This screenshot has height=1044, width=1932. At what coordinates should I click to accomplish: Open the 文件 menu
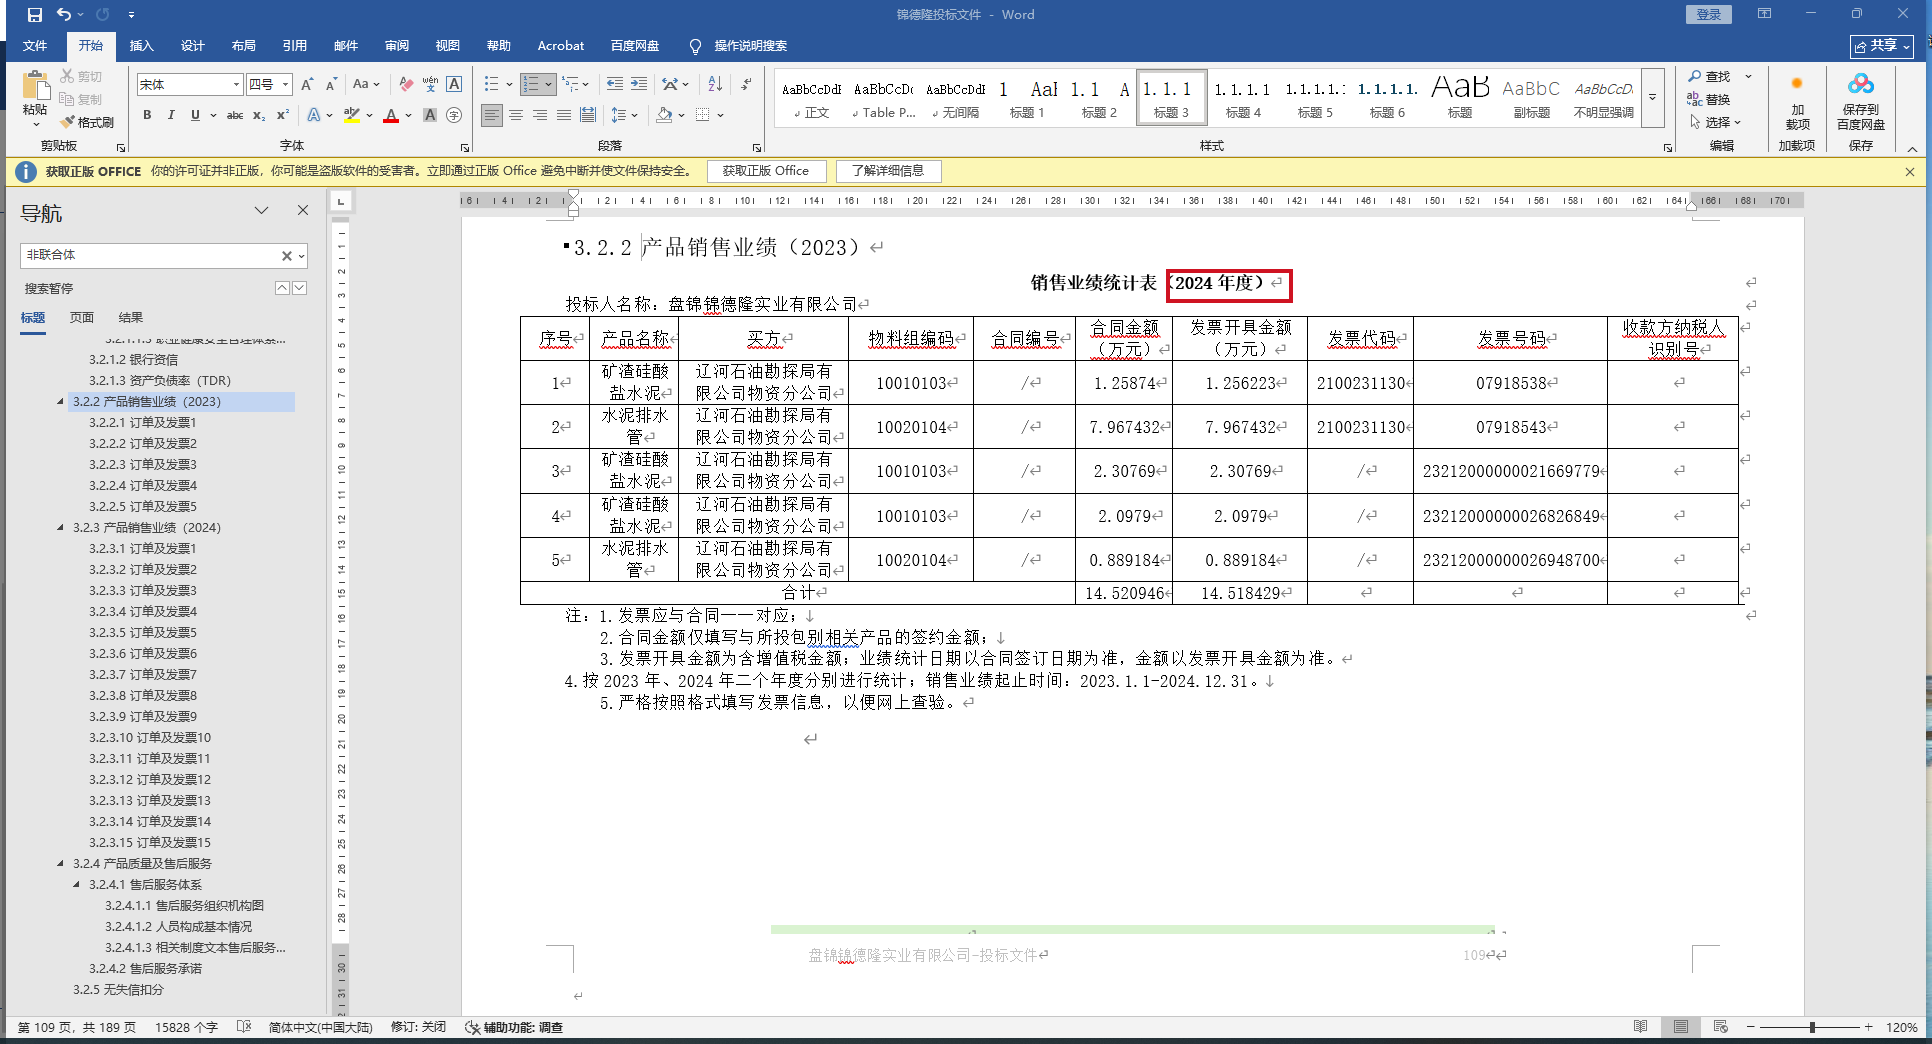click(x=35, y=46)
